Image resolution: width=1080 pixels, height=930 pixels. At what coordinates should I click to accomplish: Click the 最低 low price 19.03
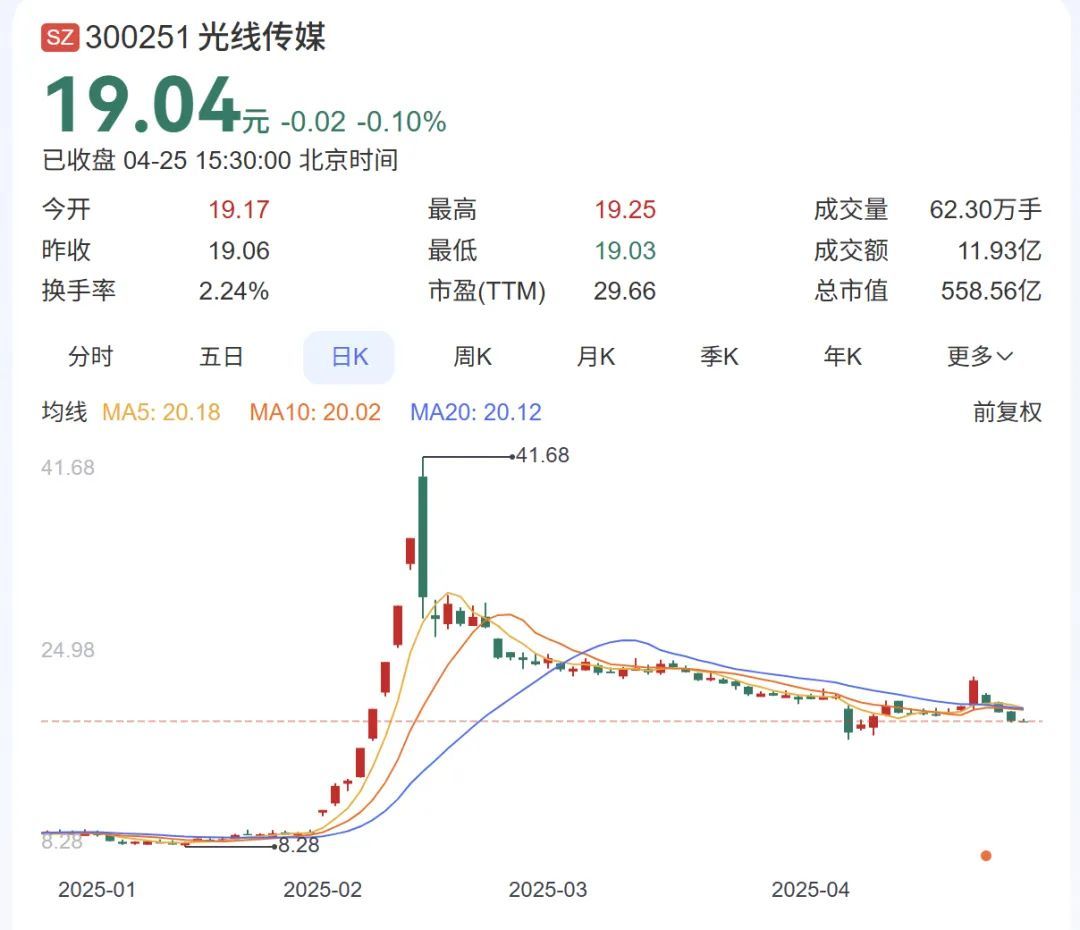[x=625, y=251]
